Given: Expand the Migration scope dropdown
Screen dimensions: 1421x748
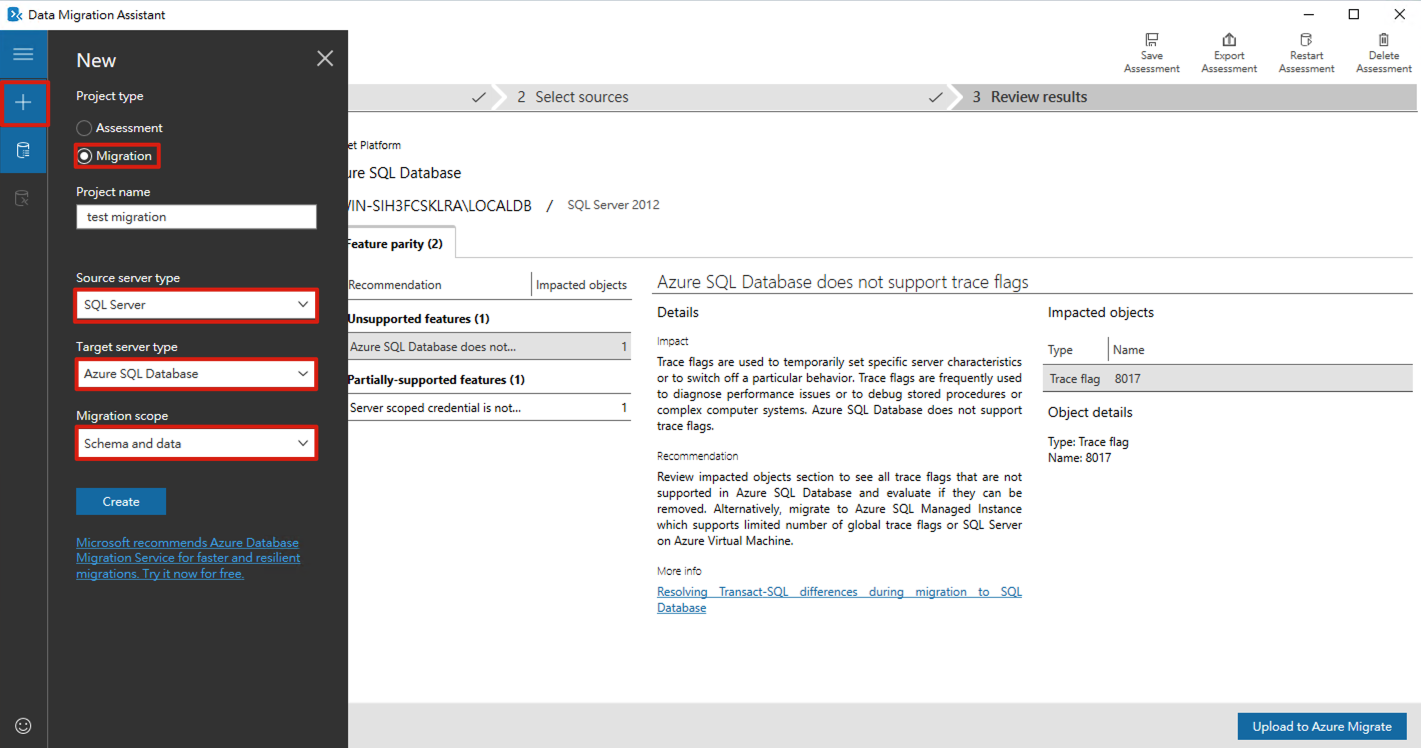Looking at the screenshot, I should (196, 443).
